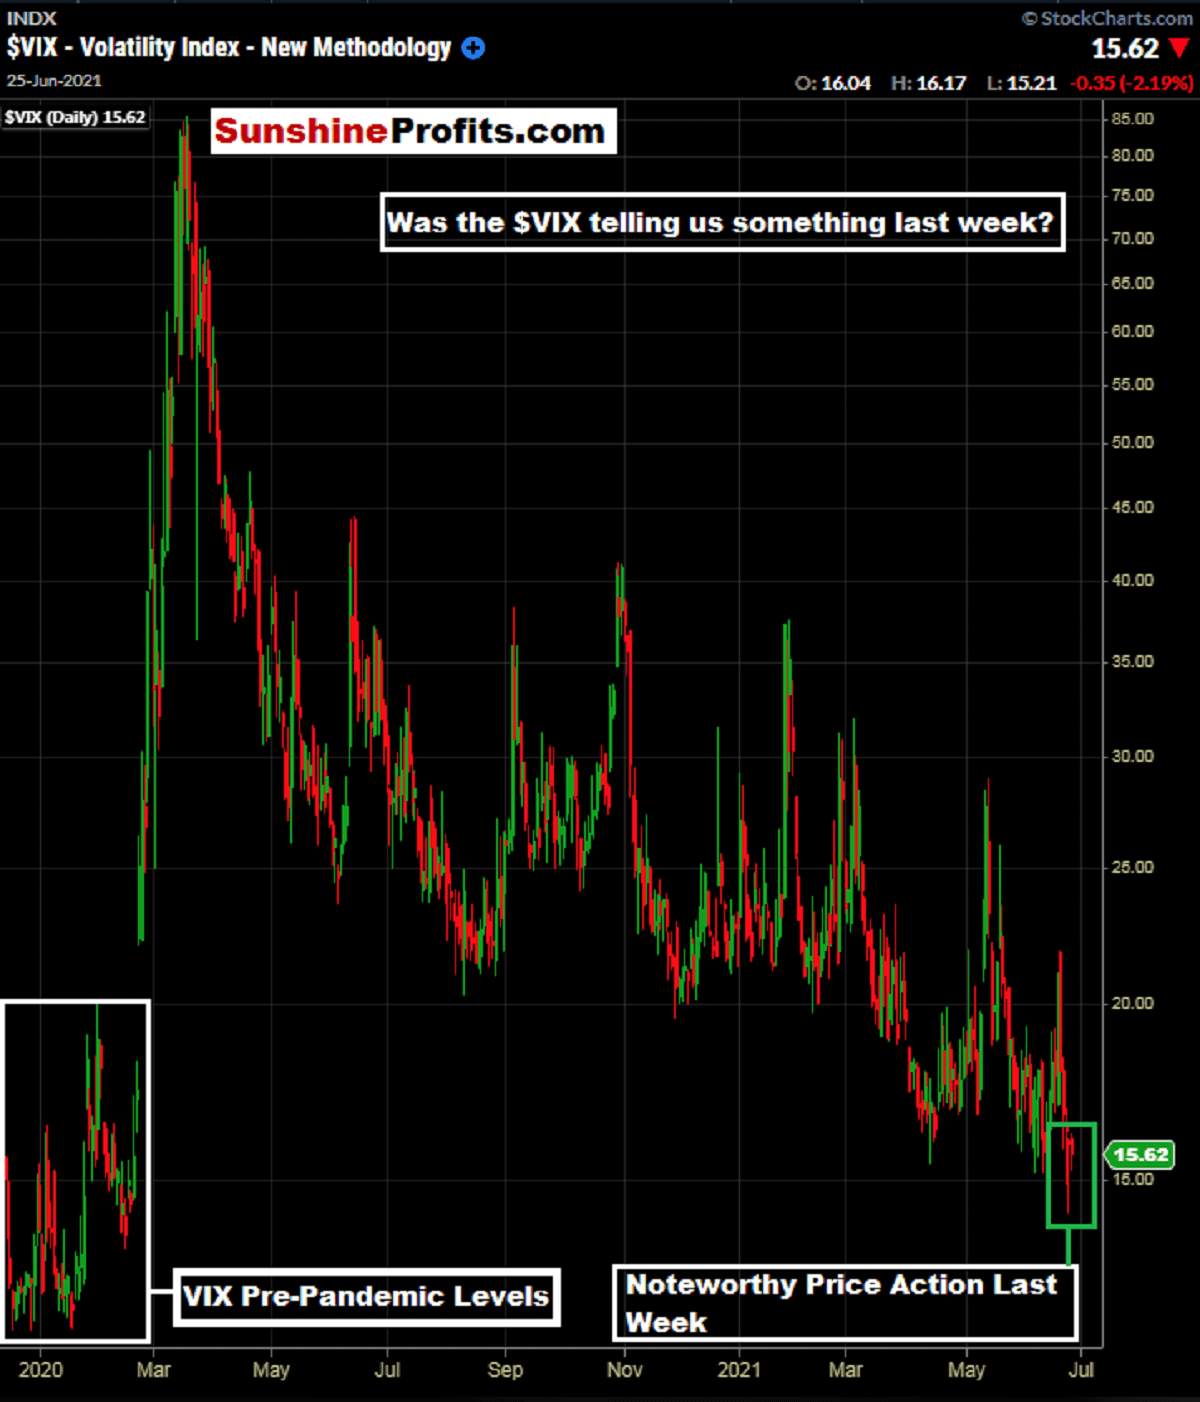Click the March 2020 spike peak near 85

pyautogui.click(x=185, y=122)
